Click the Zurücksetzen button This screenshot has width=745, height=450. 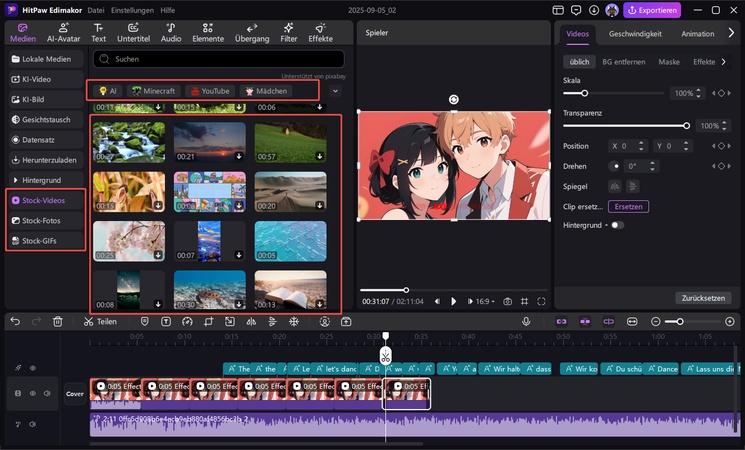pyautogui.click(x=703, y=298)
